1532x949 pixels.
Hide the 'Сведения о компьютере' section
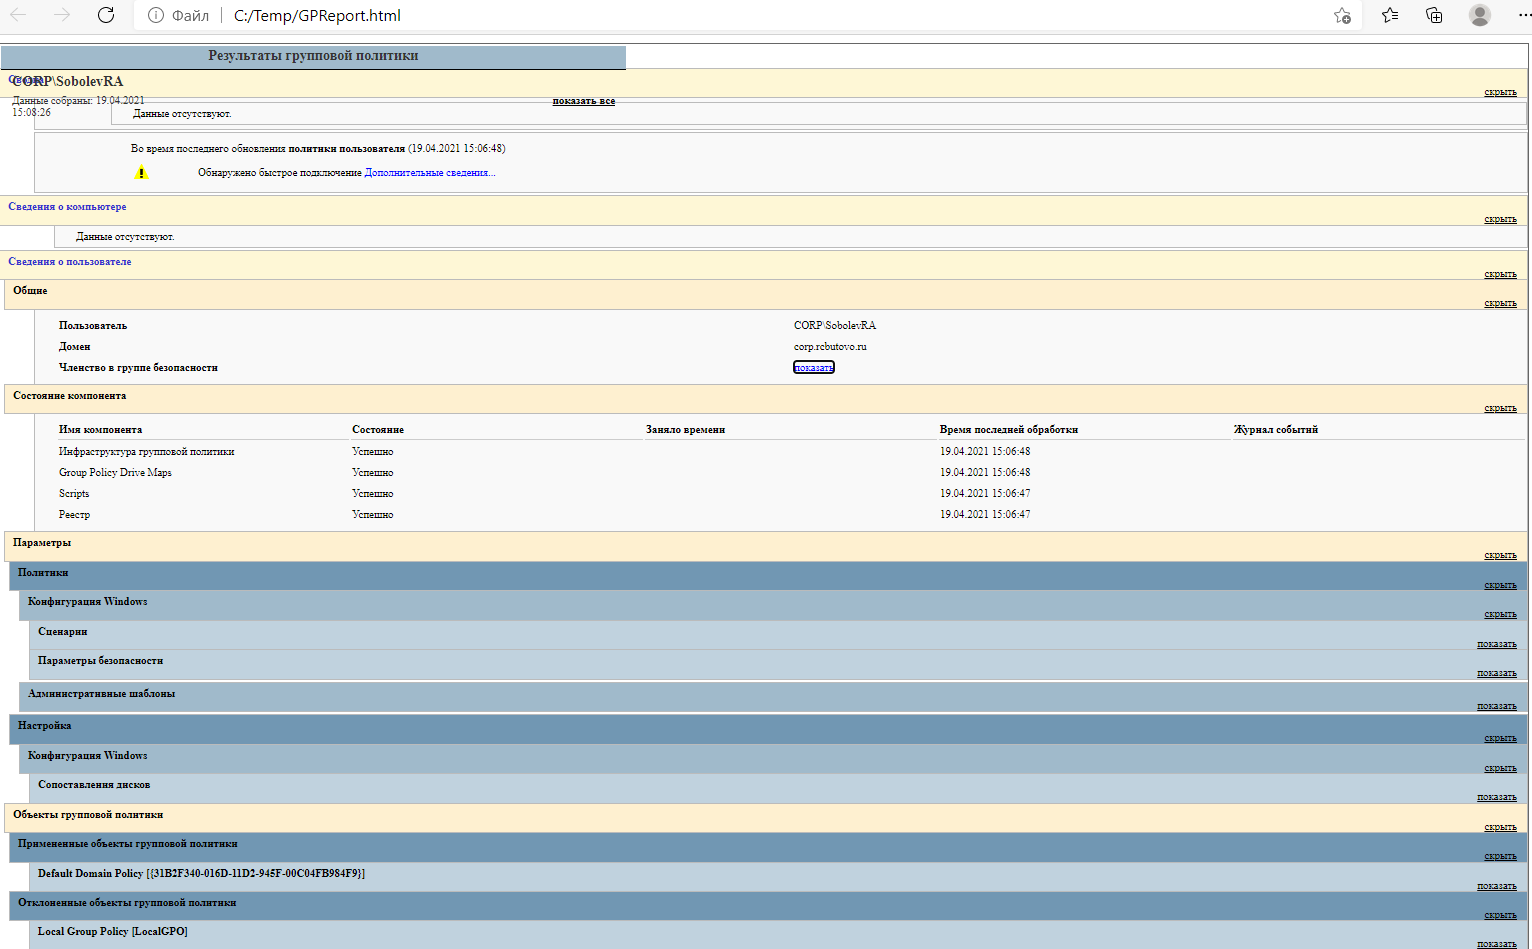tap(1500, 219)
